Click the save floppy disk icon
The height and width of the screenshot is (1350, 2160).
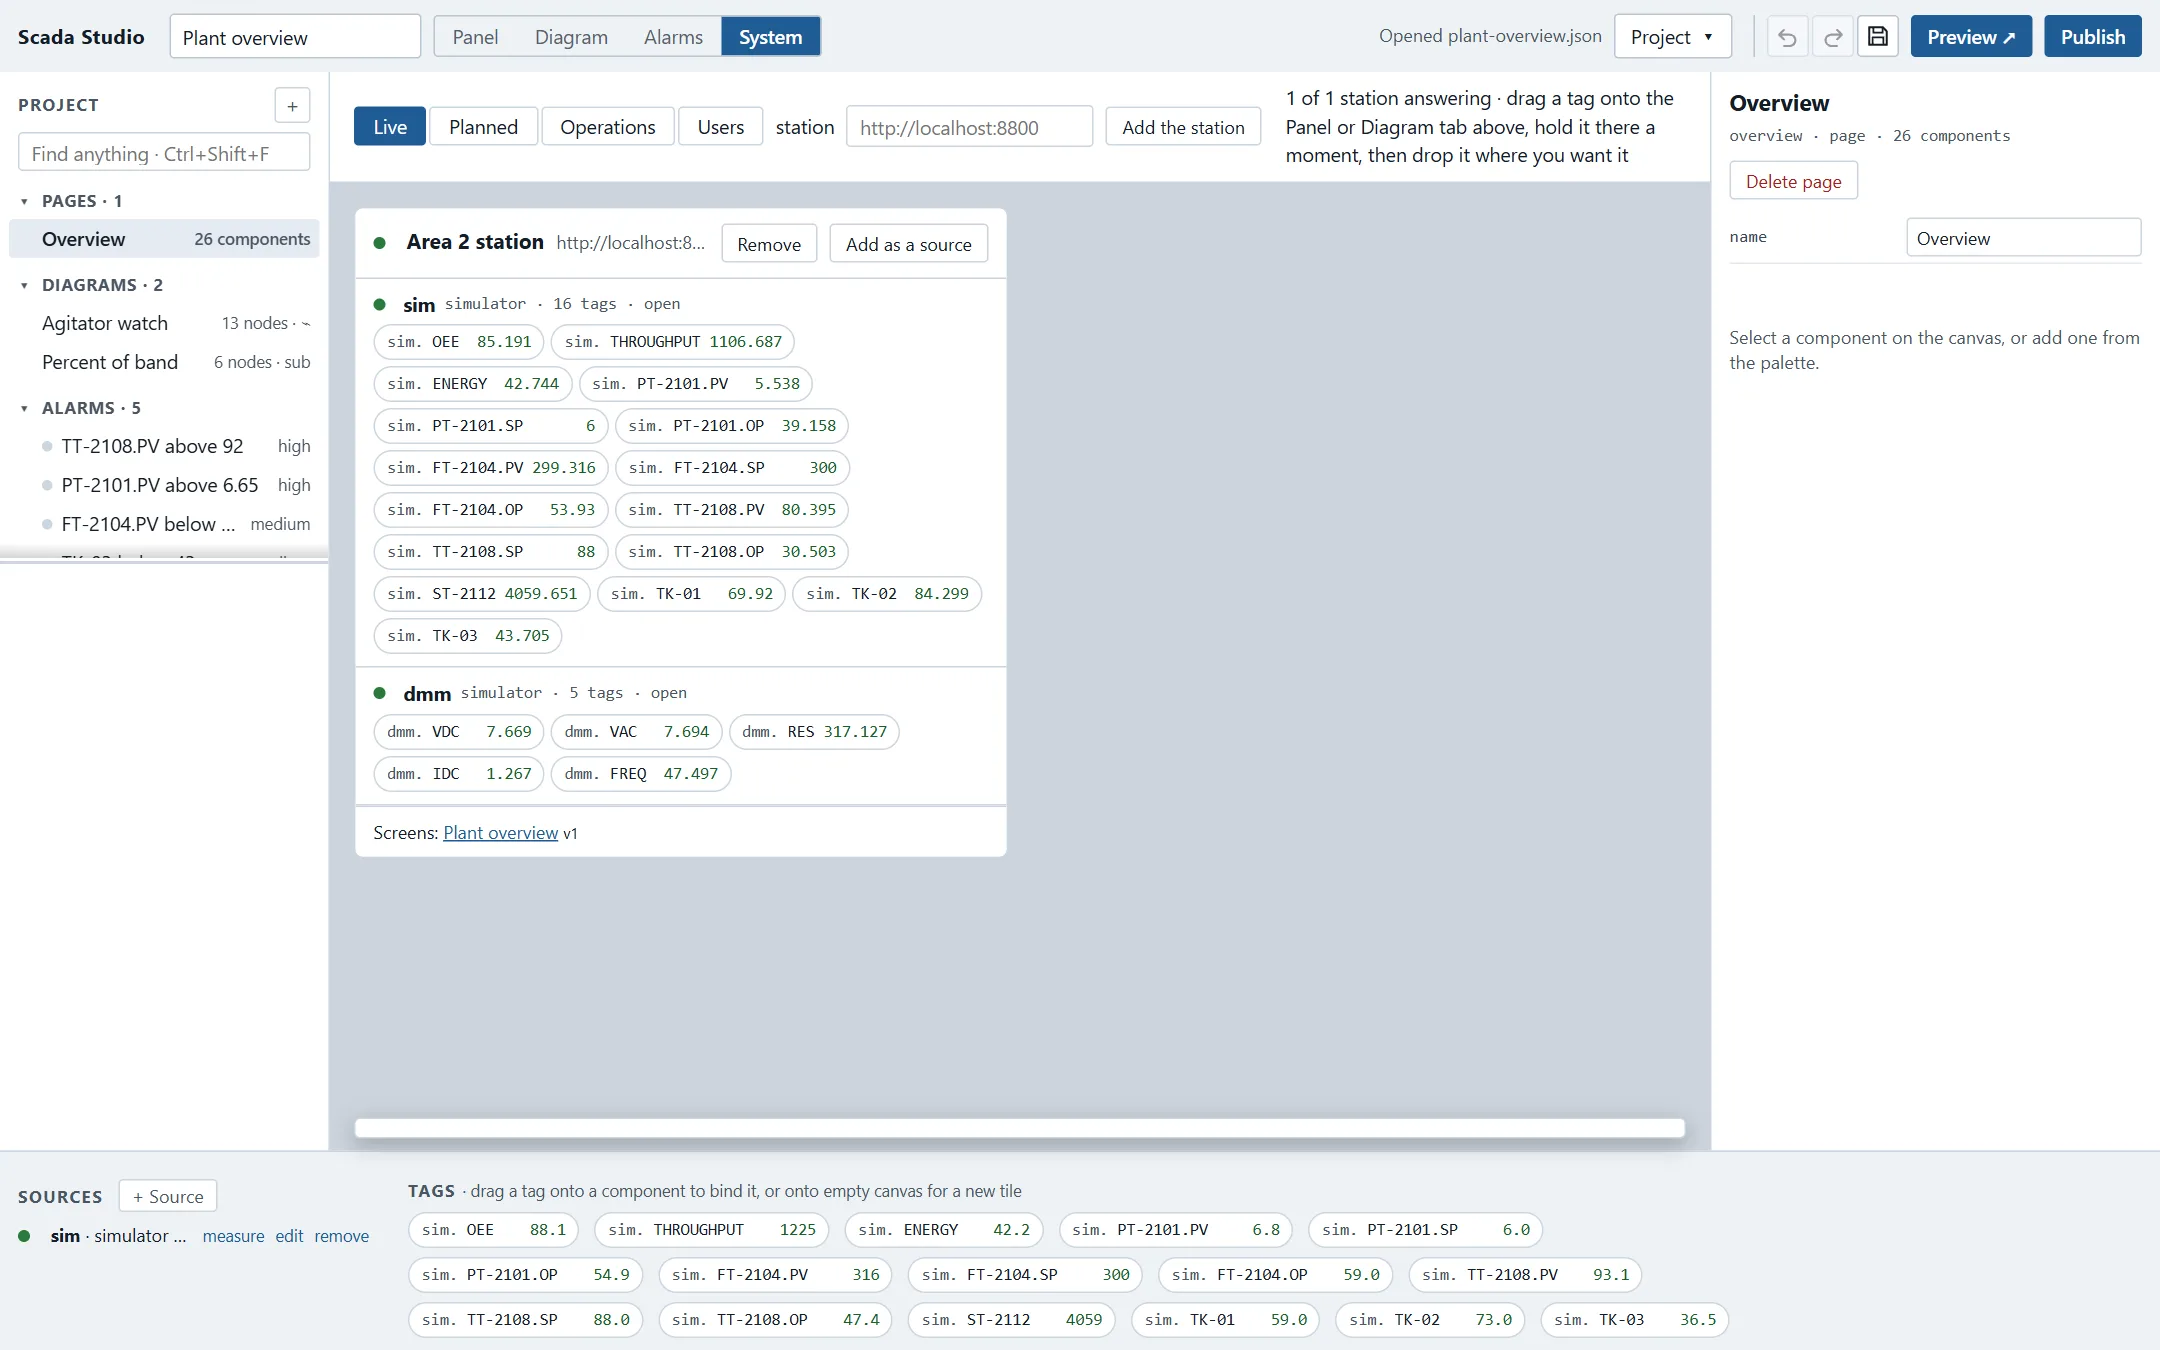pyautogui.click(x=1878, y=37)
